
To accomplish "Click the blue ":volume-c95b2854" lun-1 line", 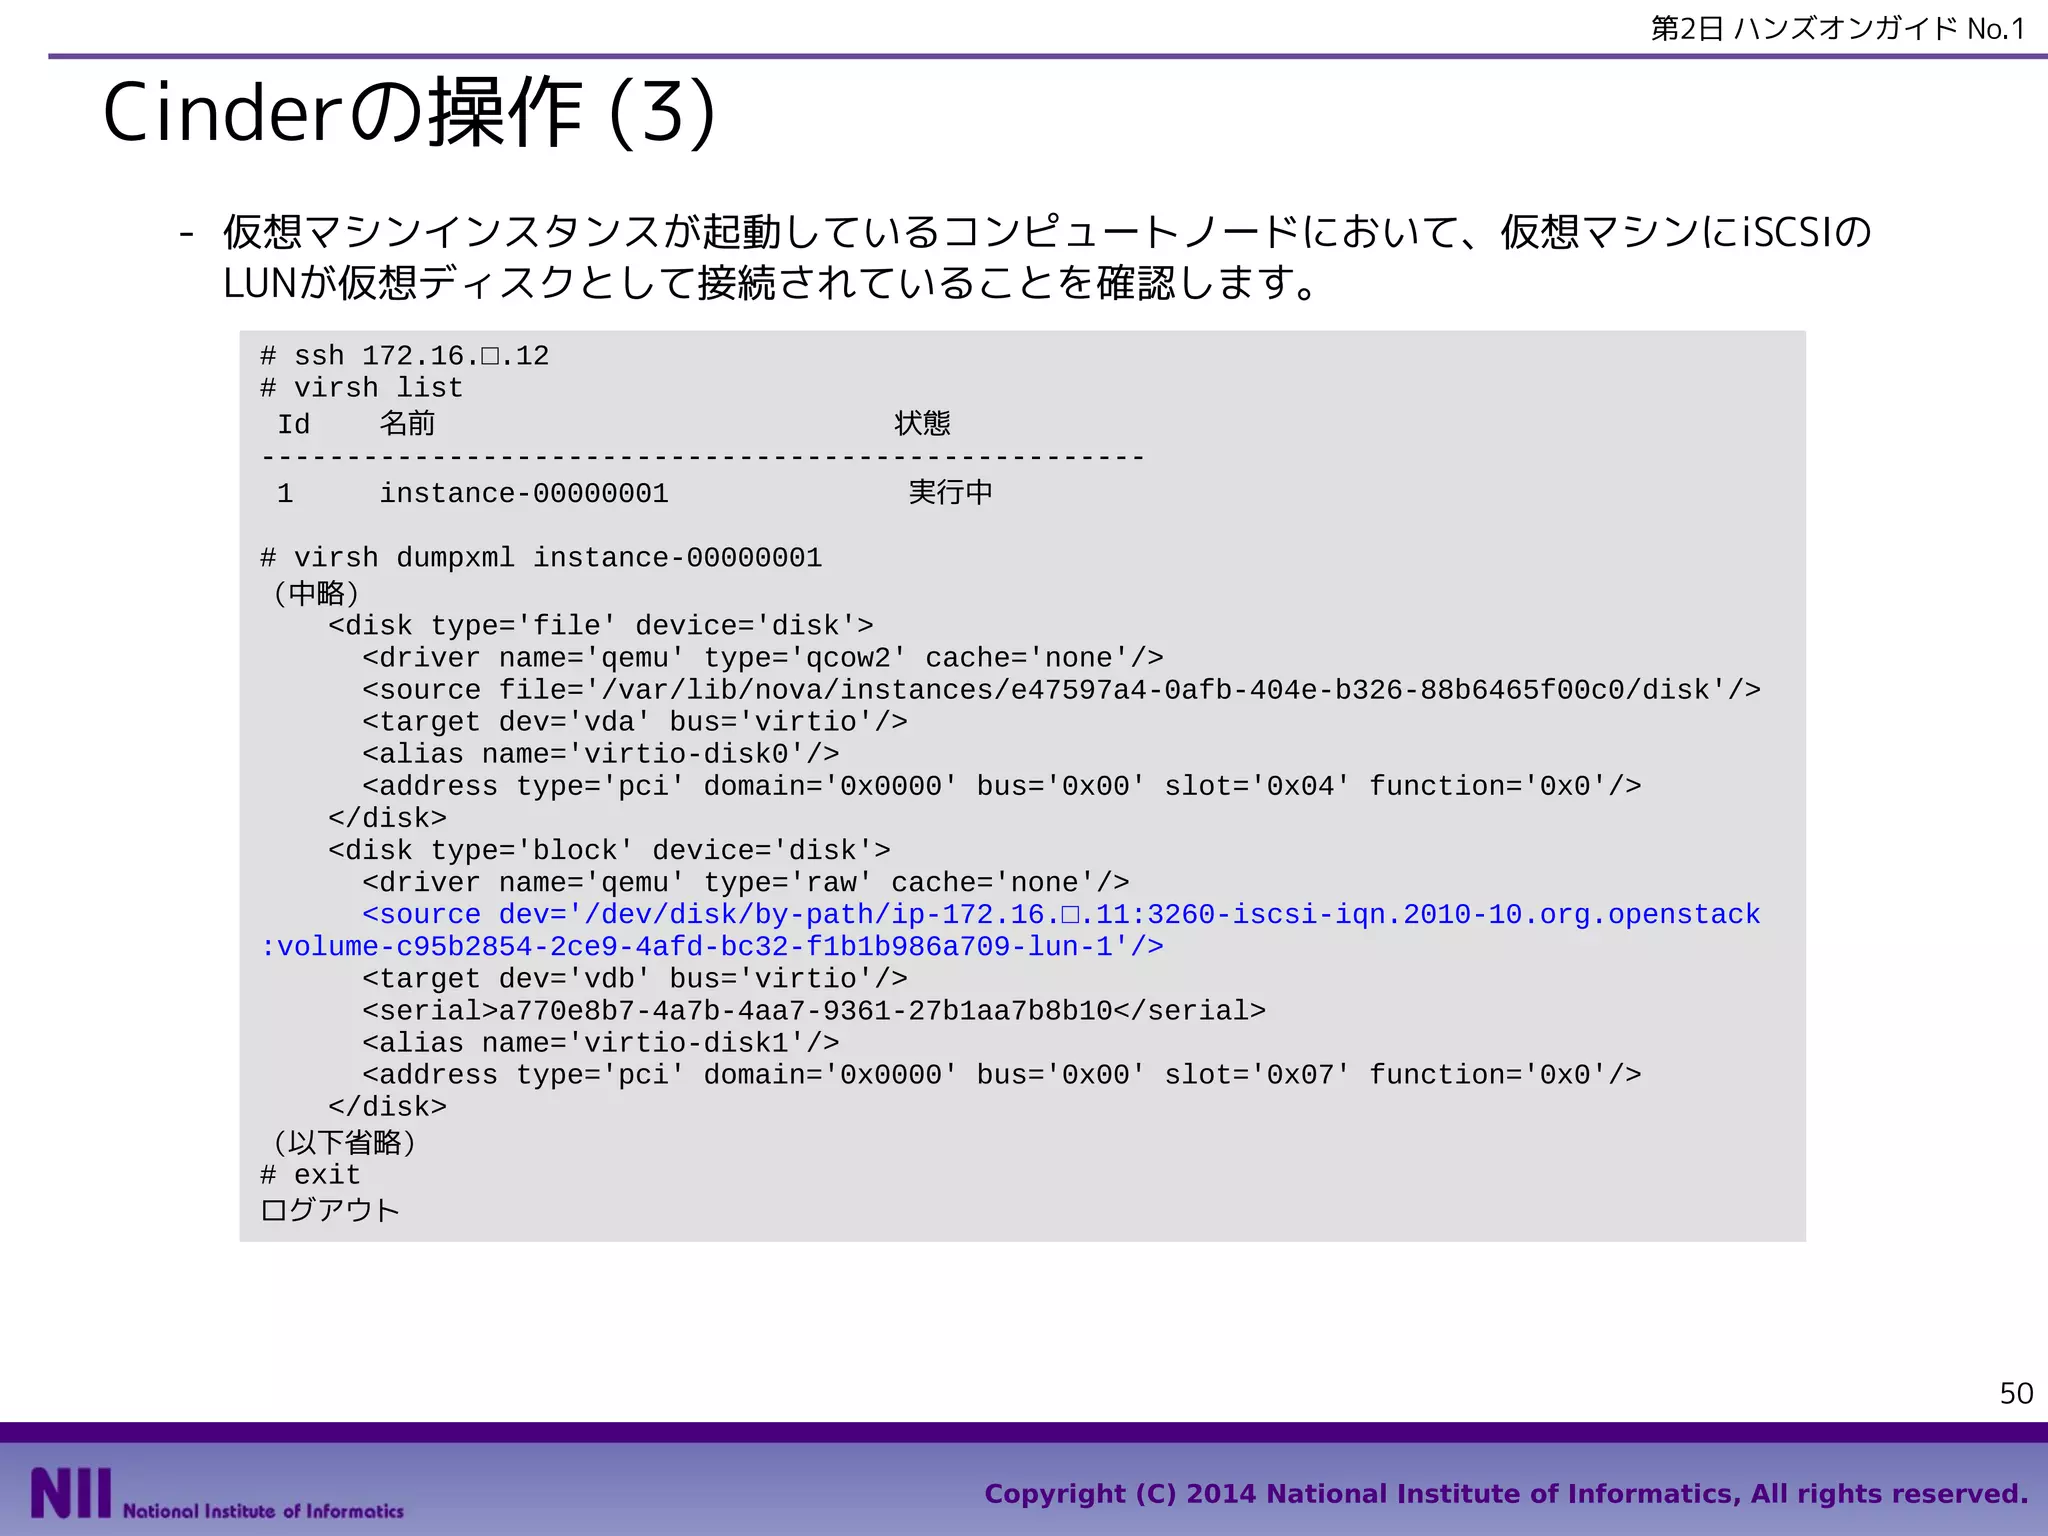I will tap(712, 946).
